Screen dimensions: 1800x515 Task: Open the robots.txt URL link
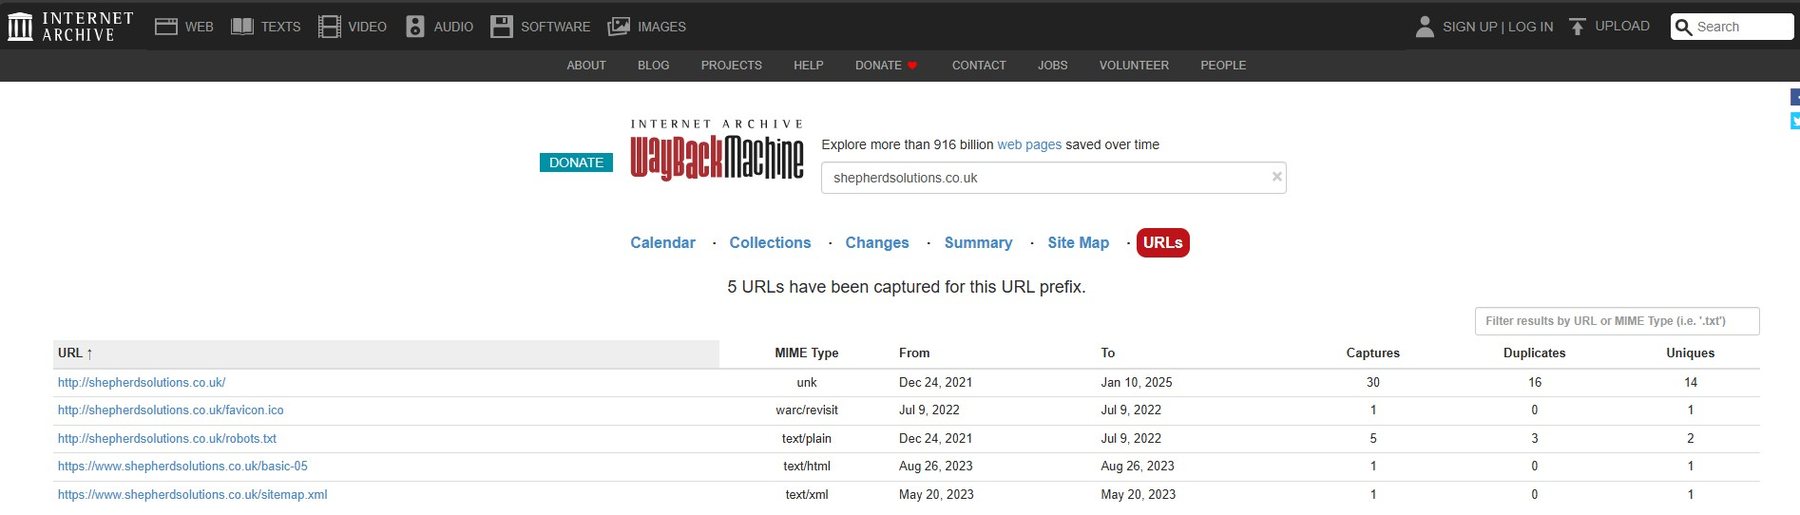[x=167, y=438]
